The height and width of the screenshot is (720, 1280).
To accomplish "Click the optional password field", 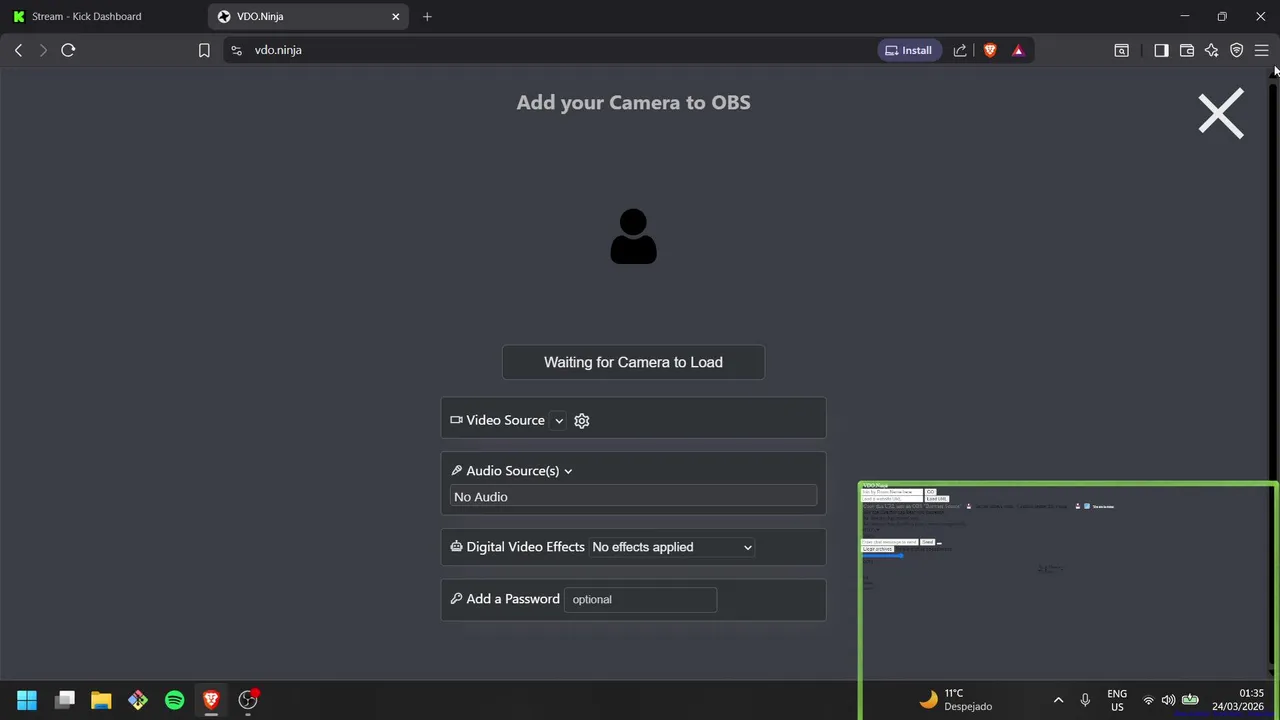I will point(640,600).
